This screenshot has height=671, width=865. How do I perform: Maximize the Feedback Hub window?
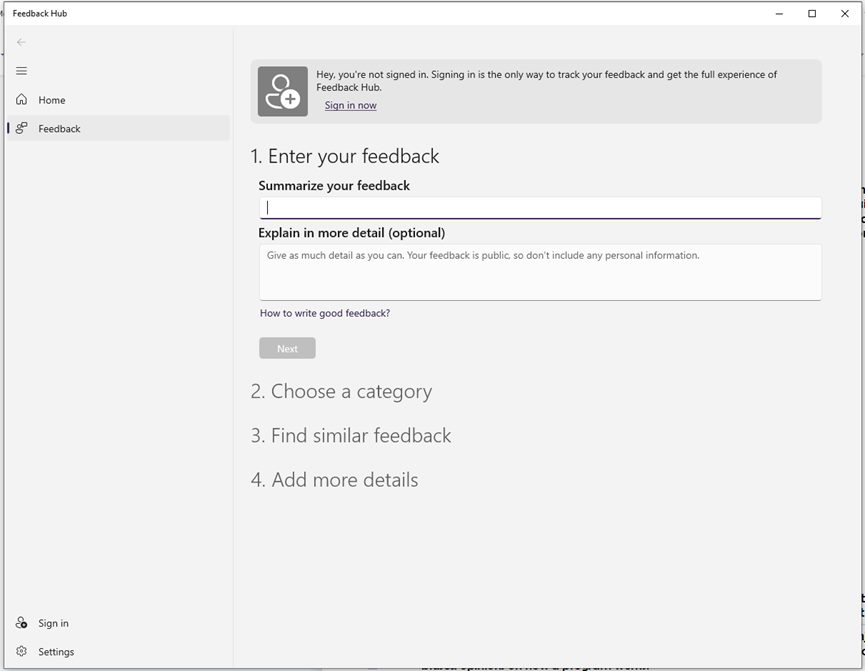point(812,14)
